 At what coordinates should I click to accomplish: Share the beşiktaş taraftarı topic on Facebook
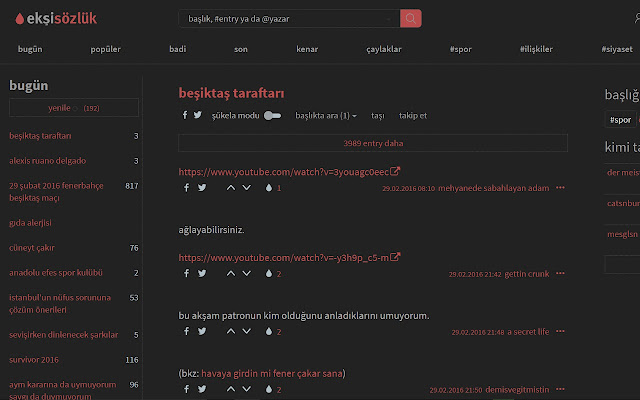tap(184, 115)
